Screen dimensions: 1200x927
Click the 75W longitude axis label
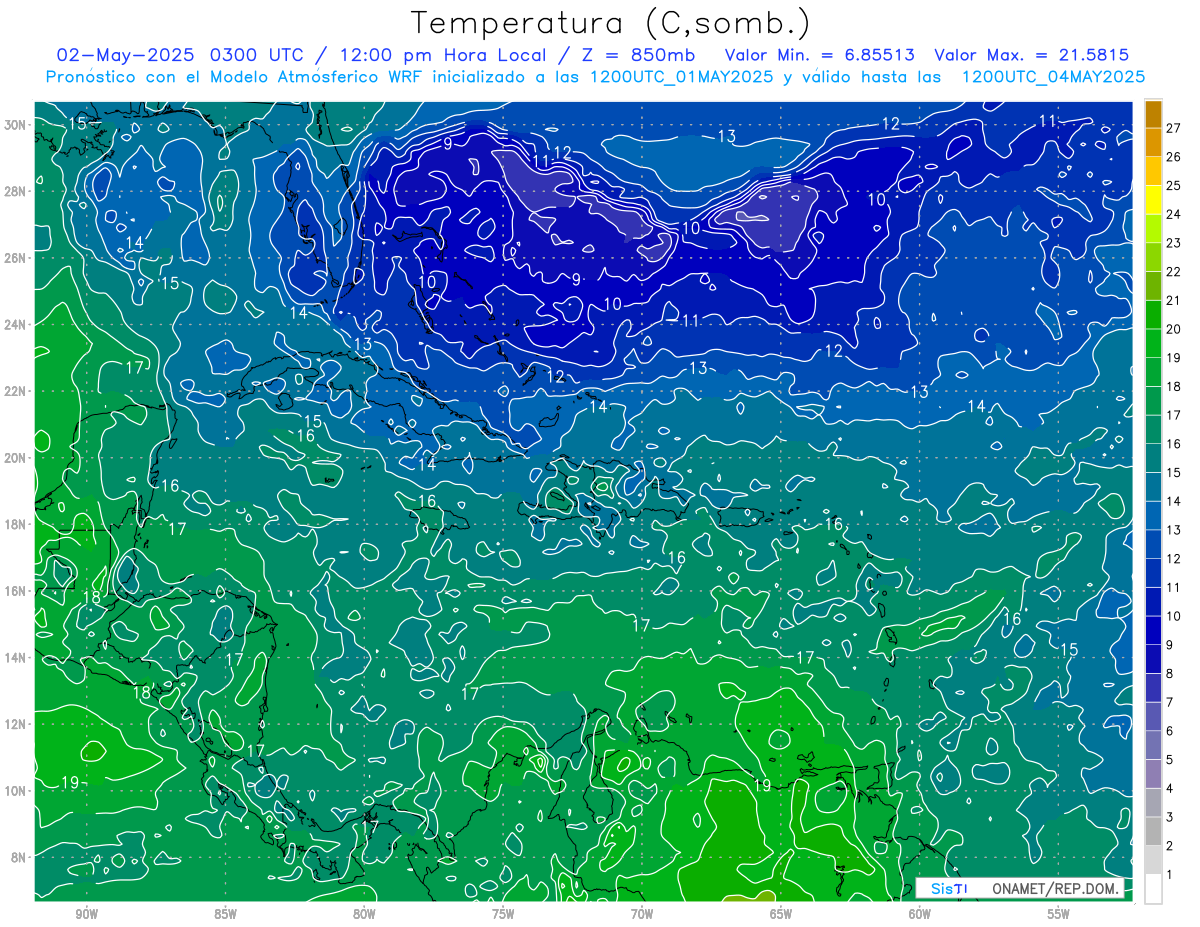pyautogui.click(x=503, y=914)
